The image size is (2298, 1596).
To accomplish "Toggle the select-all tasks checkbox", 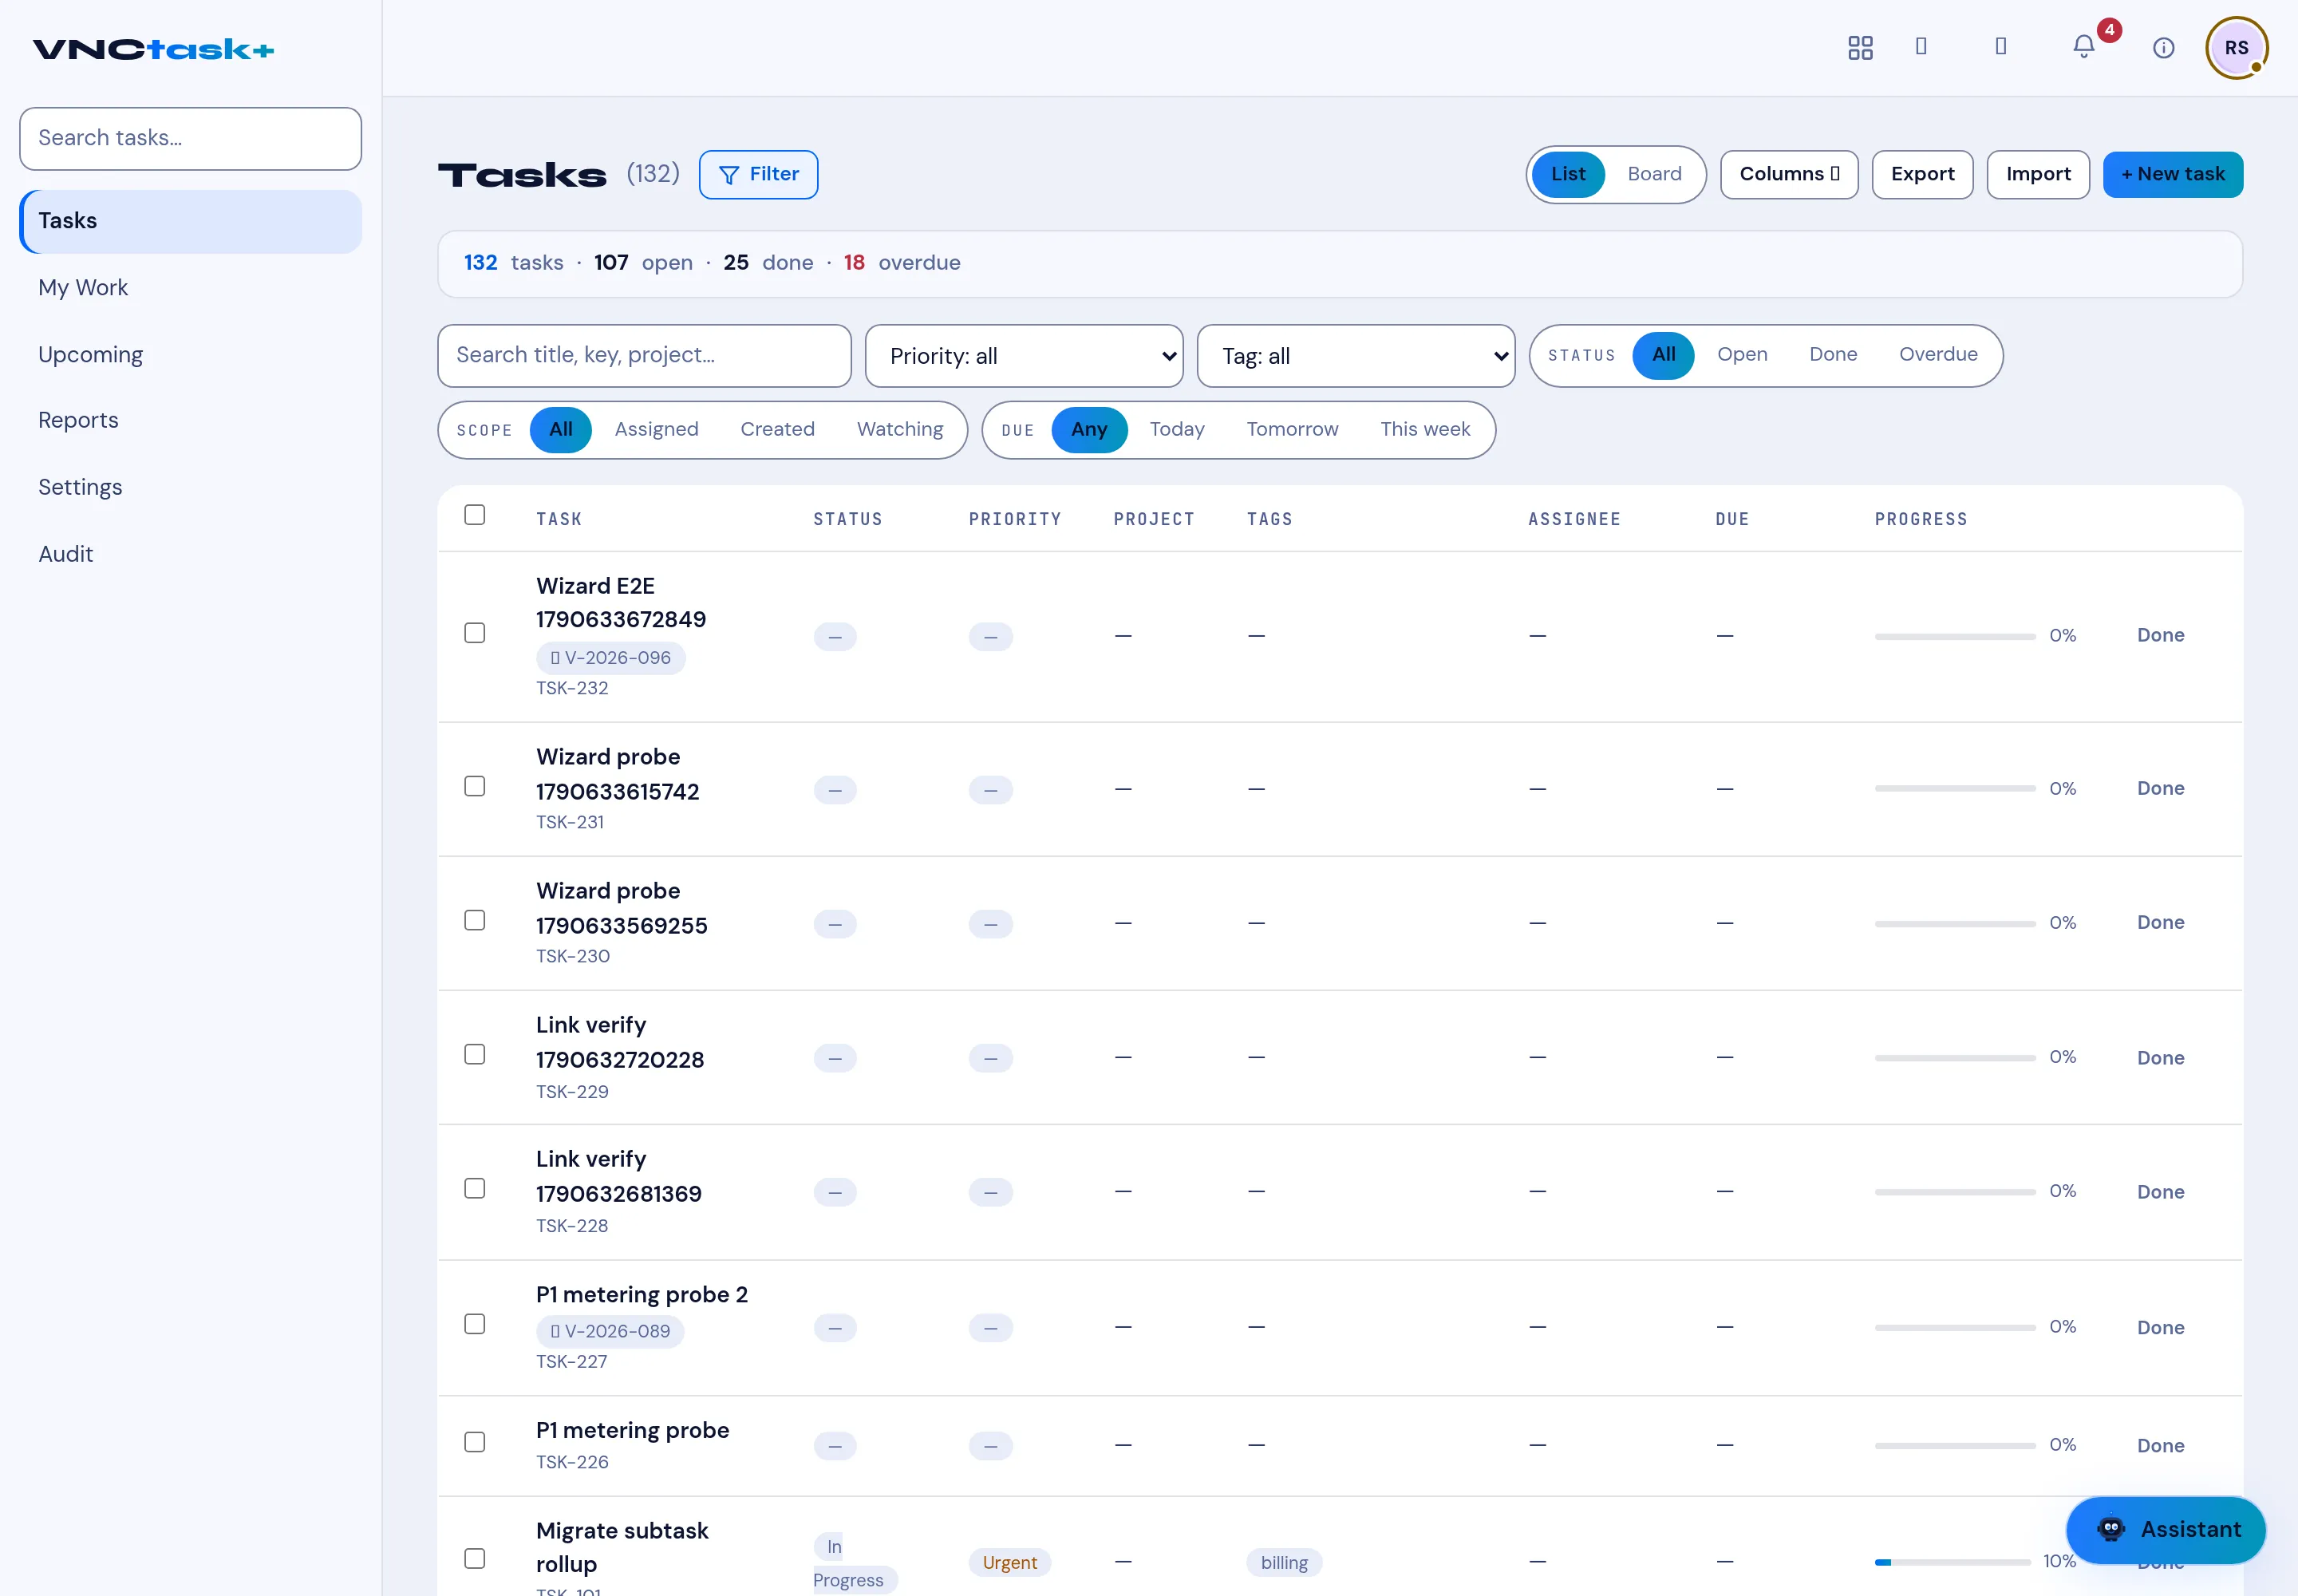I will pyautogui.click(x=475, y=515).
